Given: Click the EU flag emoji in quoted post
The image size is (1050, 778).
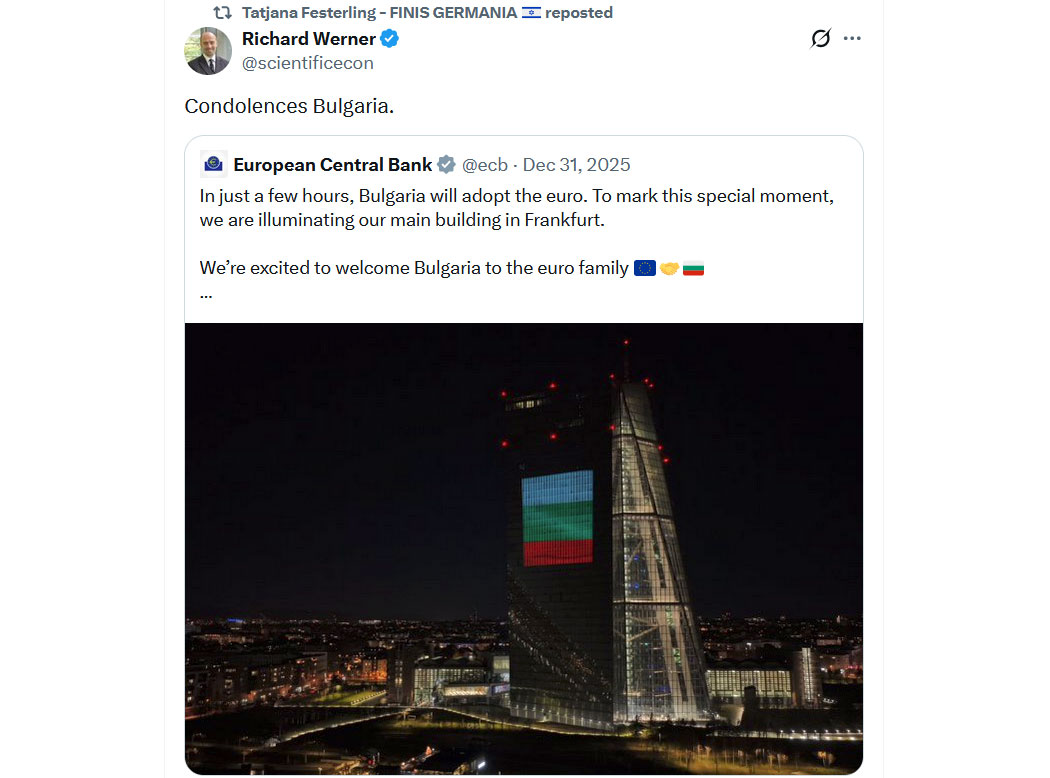Looking at the screenshot, I should click(x=645, y=268).
